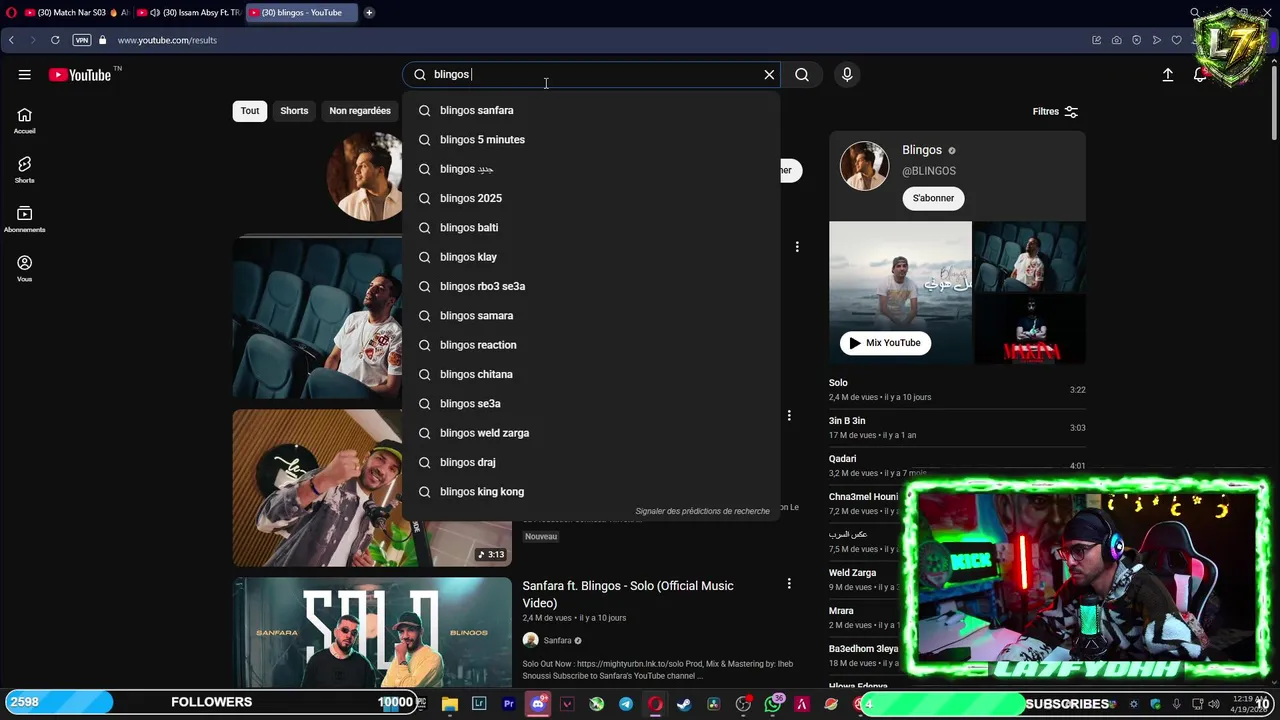Pick suggestion blingos 5 minutes
1280x720 pixels.
[x=591, y=140]
